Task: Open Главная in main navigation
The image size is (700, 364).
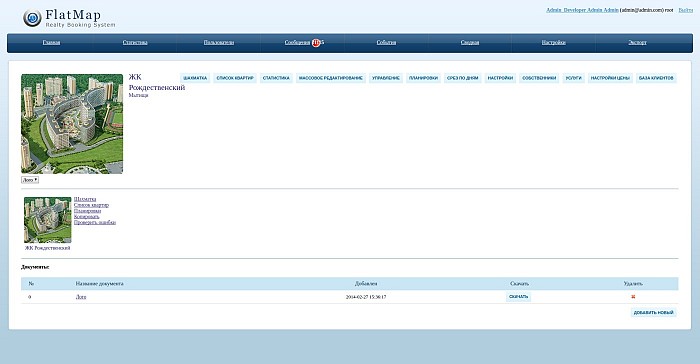Action: tap(51, 42)
